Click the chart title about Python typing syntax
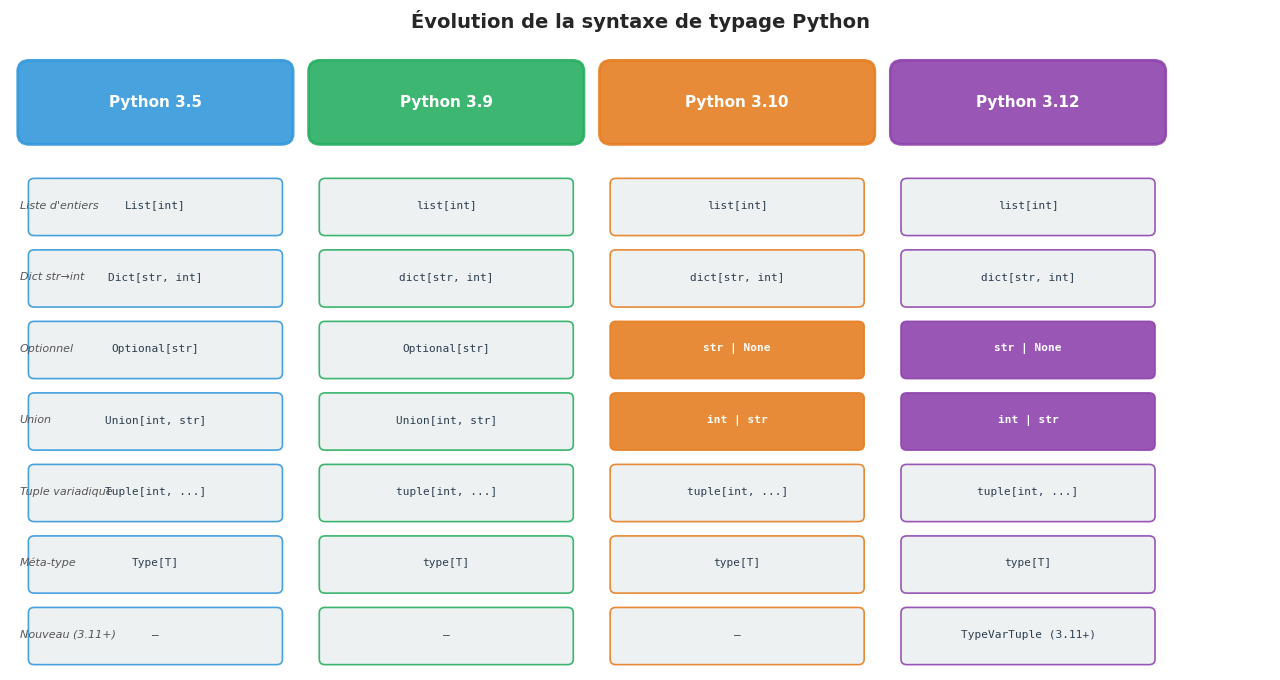Viewport: 1280px width, 680px height. [x=640, y=21]
